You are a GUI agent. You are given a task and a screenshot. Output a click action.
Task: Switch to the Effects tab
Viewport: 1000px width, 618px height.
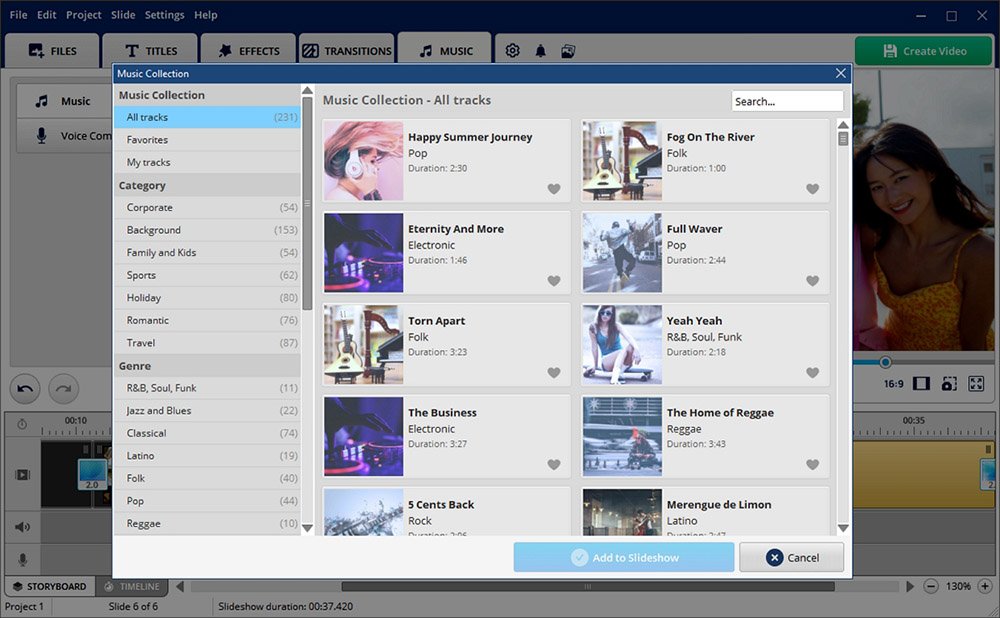tap(249, 50)
